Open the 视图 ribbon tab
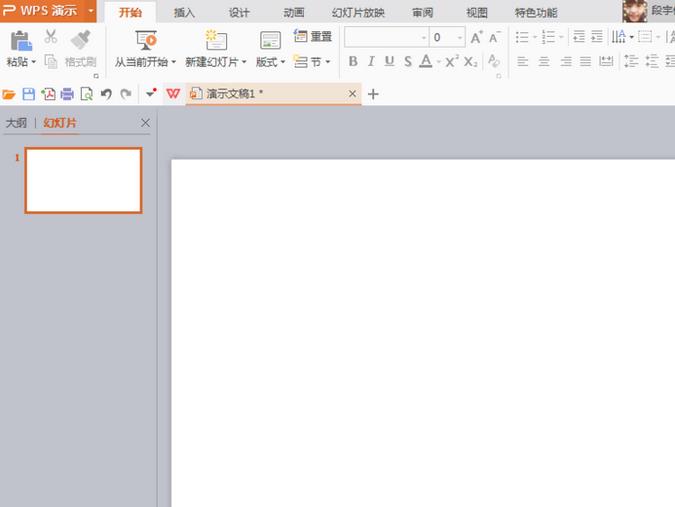Image resolution: width=675 pixels, height=507 pixels. (477, 12)
